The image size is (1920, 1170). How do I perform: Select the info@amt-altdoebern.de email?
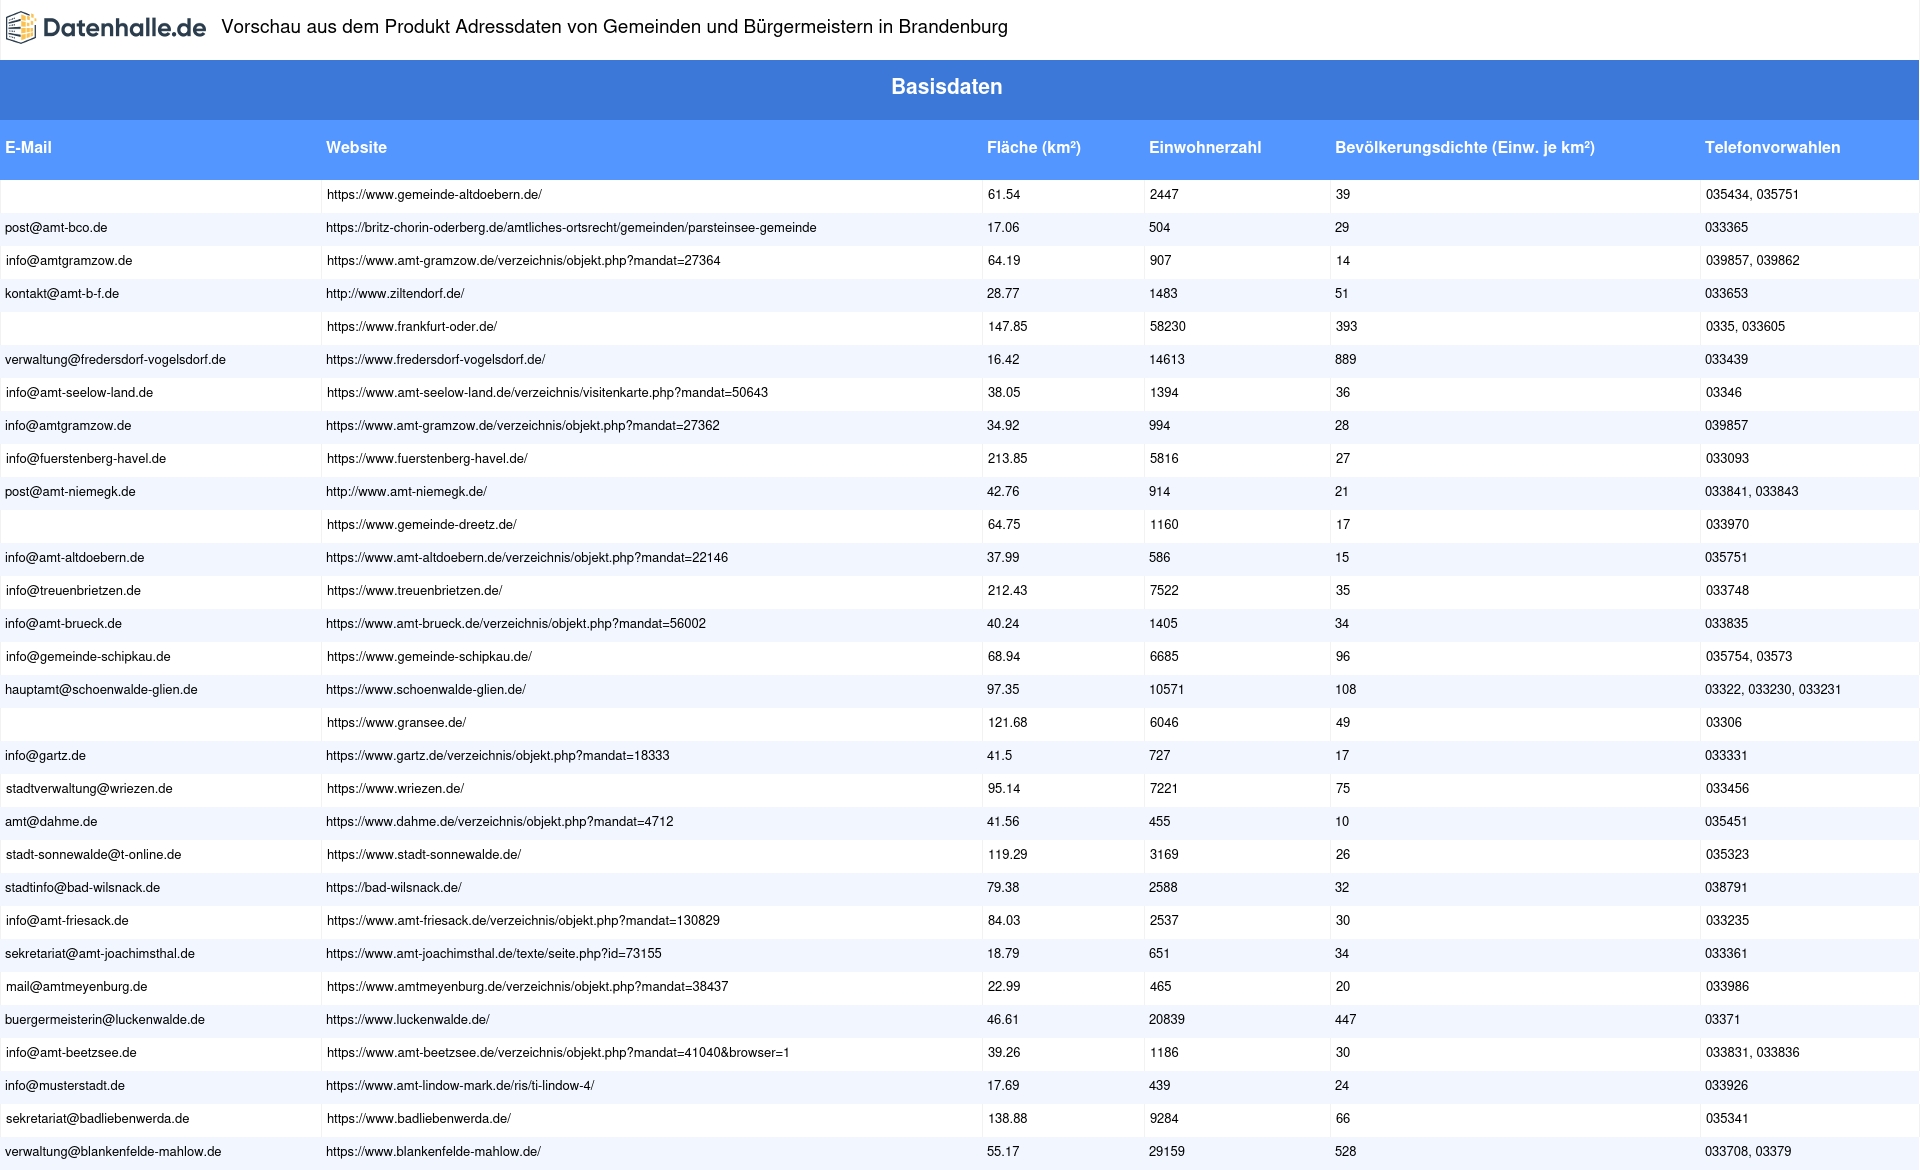pos(74,558)
